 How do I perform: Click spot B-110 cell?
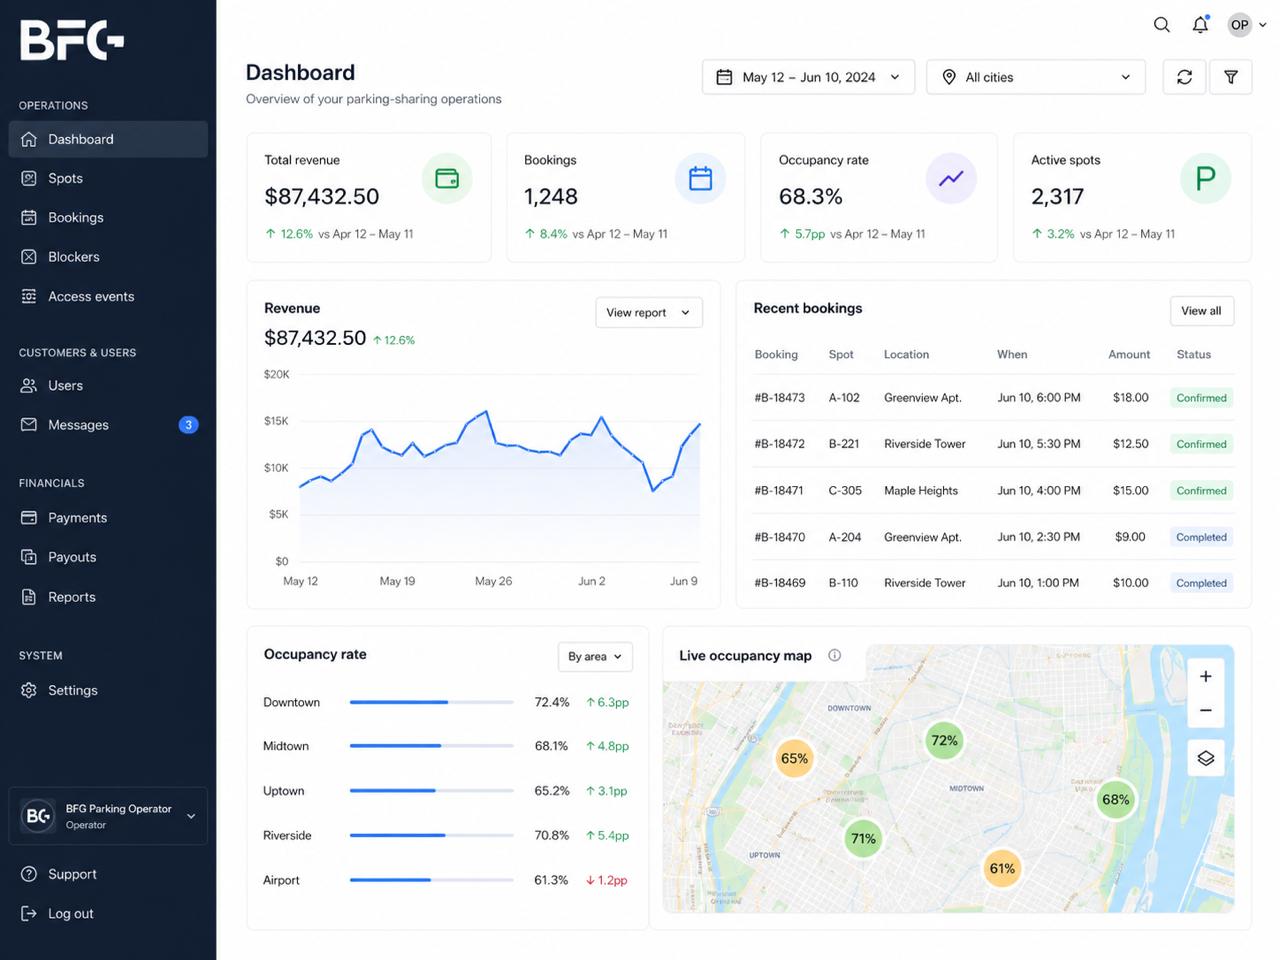(843, 583)
